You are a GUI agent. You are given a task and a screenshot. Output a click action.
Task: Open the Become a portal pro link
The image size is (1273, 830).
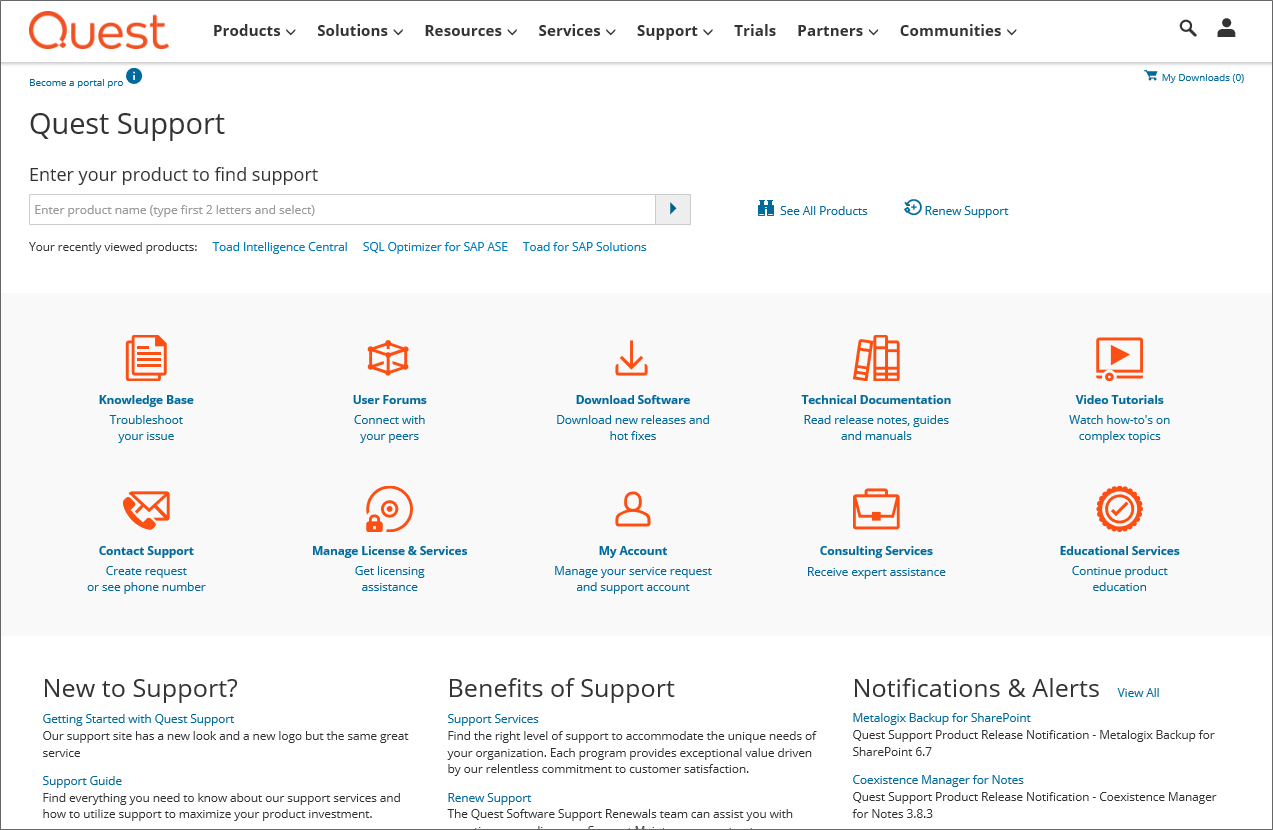76,82
